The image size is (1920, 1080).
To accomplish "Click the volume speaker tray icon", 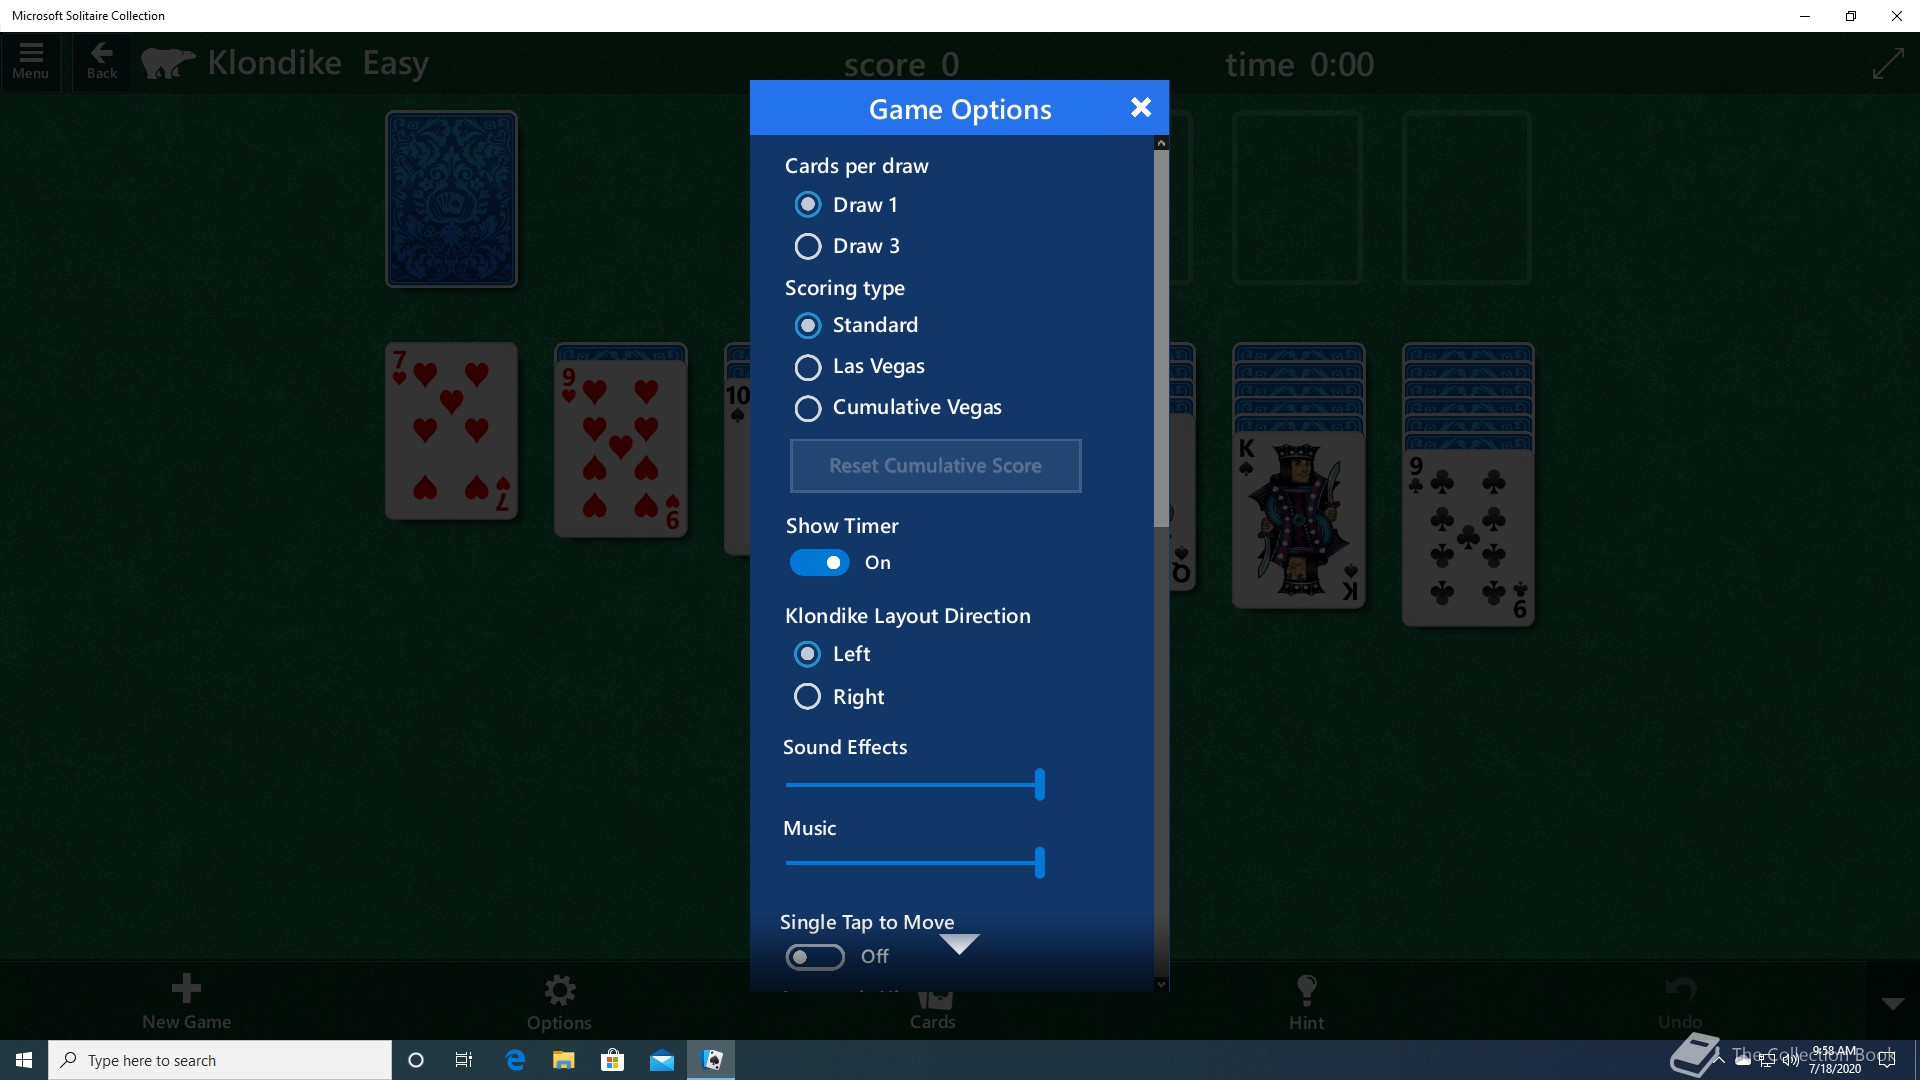I will click(1790, 1060).
